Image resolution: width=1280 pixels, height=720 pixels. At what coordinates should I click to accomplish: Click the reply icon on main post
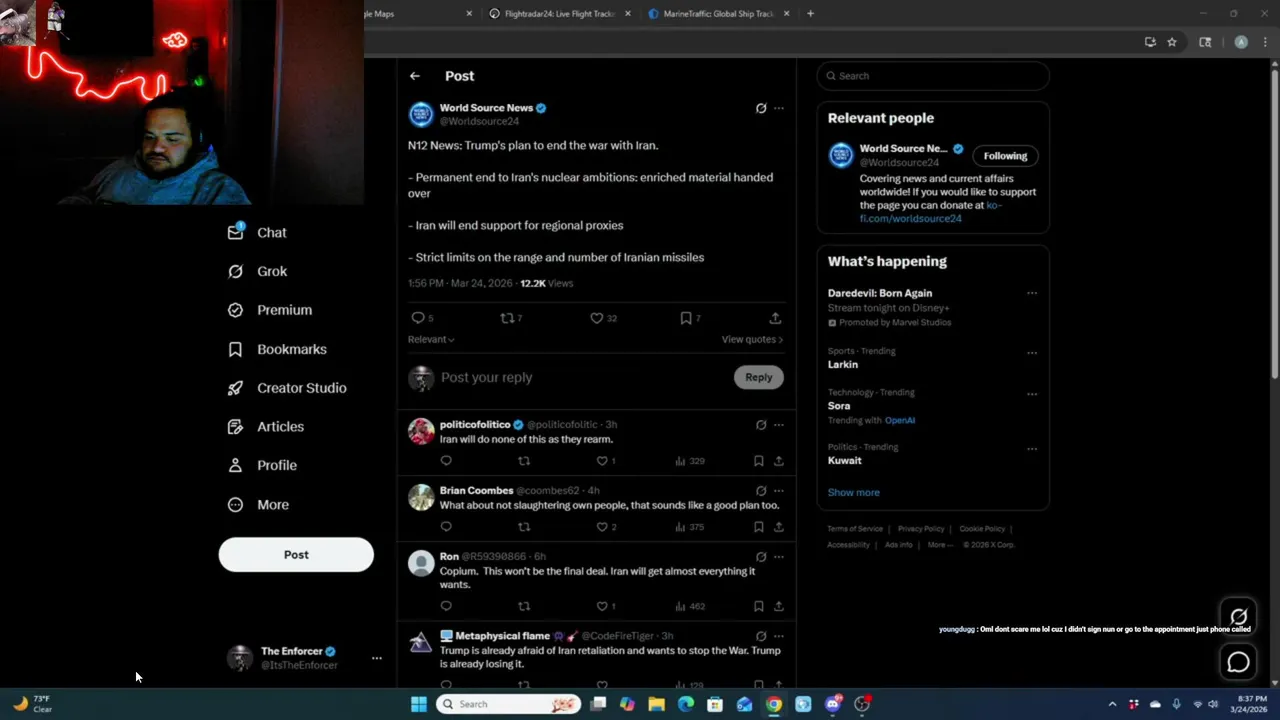tap(418, 318)
